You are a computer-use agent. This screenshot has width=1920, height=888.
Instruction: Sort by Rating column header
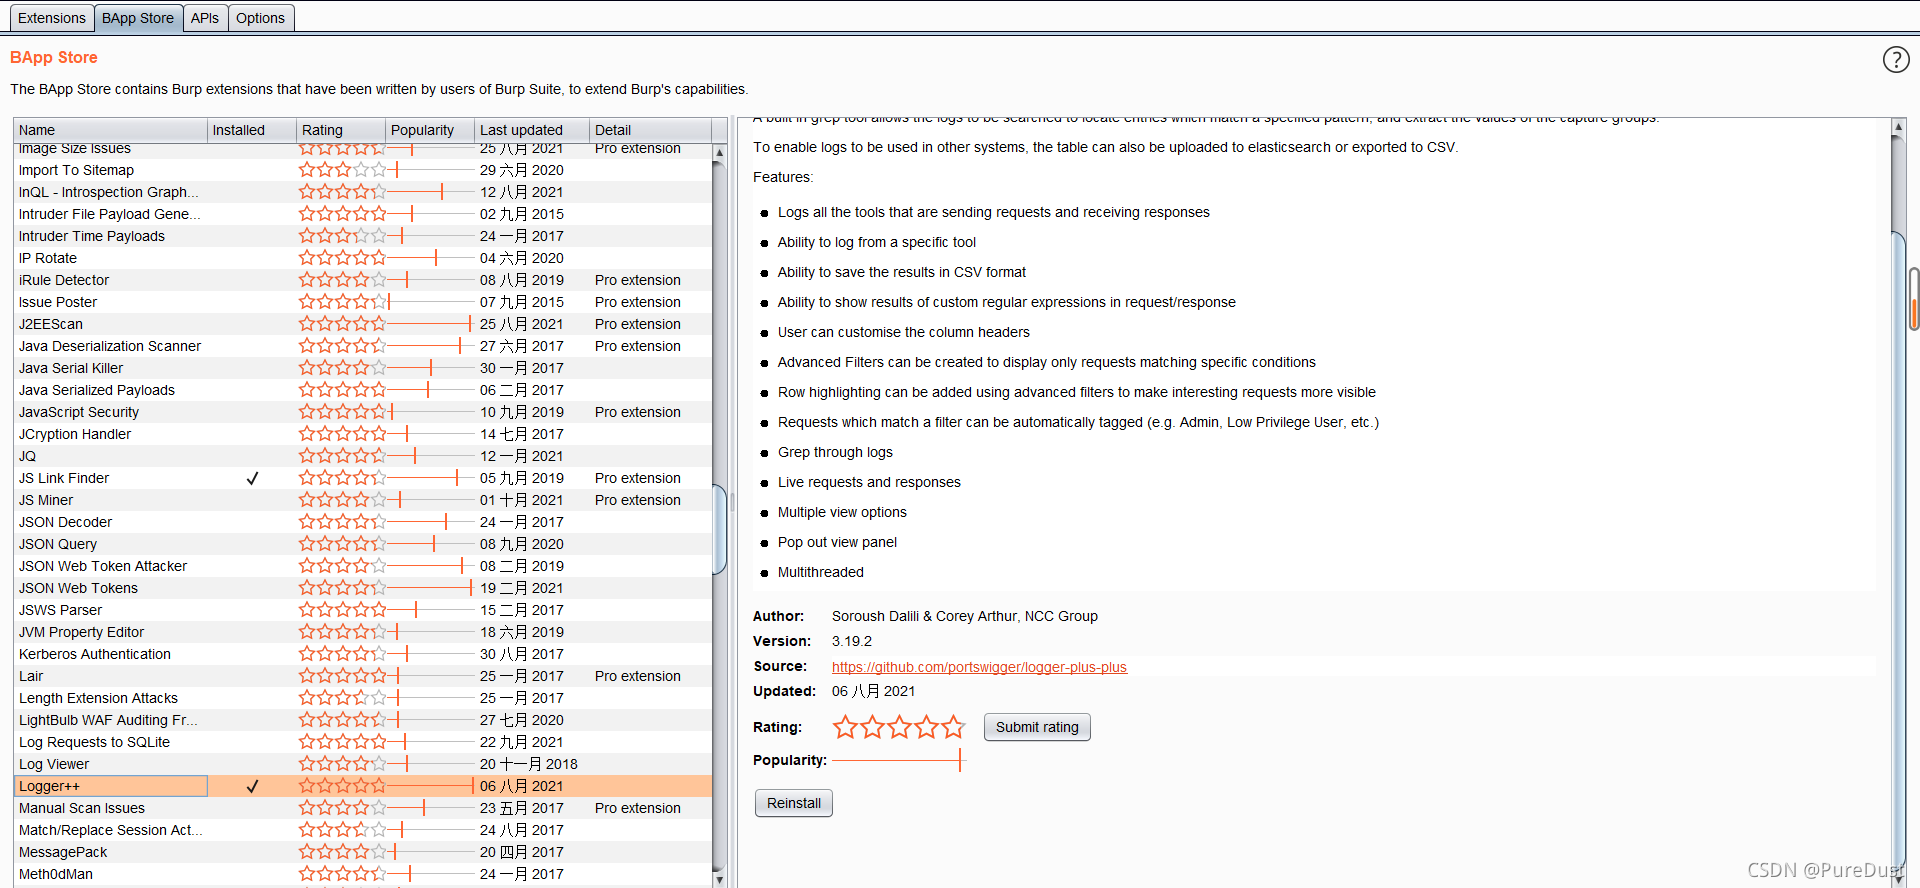tap(341, 130)
